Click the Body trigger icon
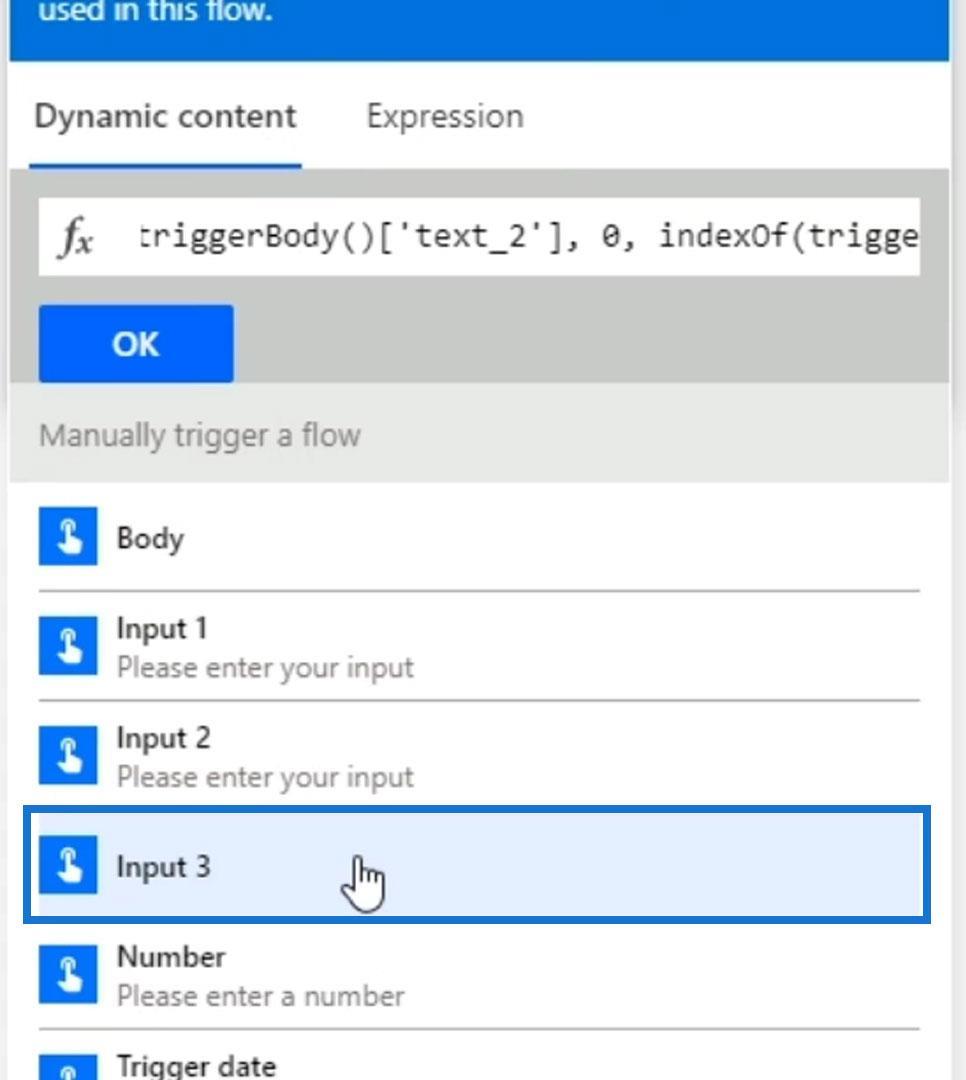 click(68, 537)
